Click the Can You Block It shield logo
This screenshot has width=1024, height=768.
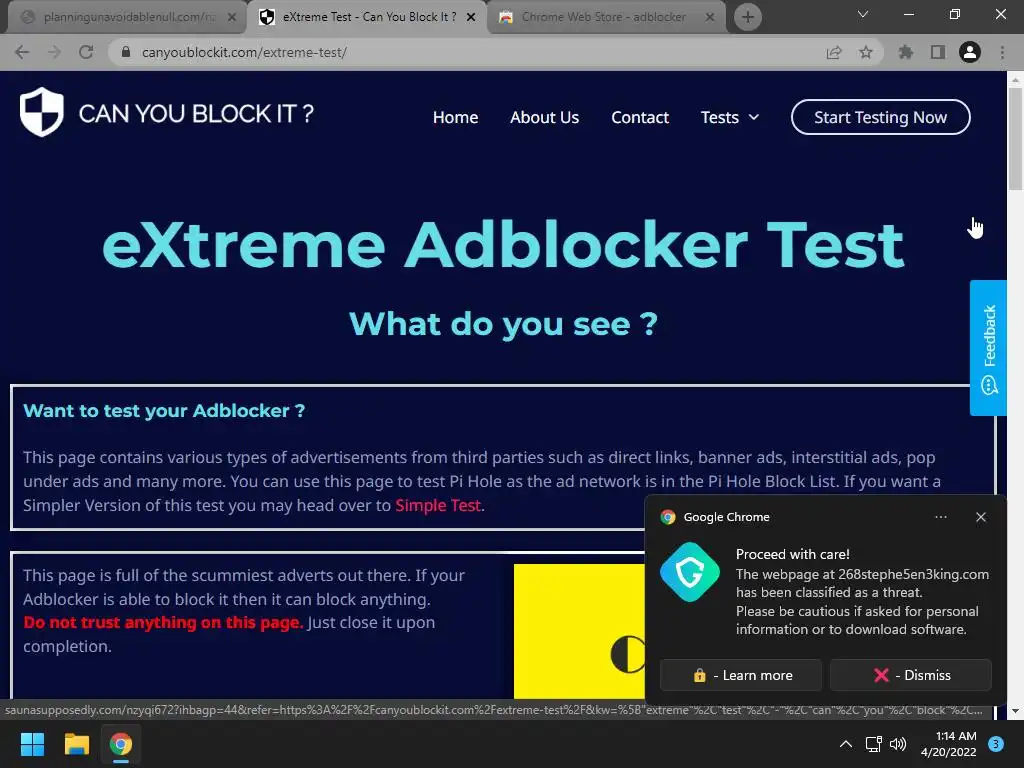point(42,112)
